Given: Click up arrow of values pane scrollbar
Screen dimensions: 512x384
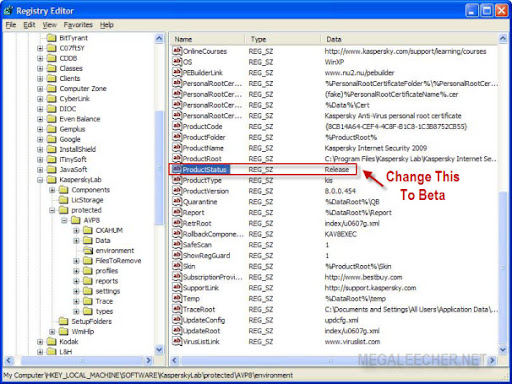Looking at the screenshot, I should [503, 39].
